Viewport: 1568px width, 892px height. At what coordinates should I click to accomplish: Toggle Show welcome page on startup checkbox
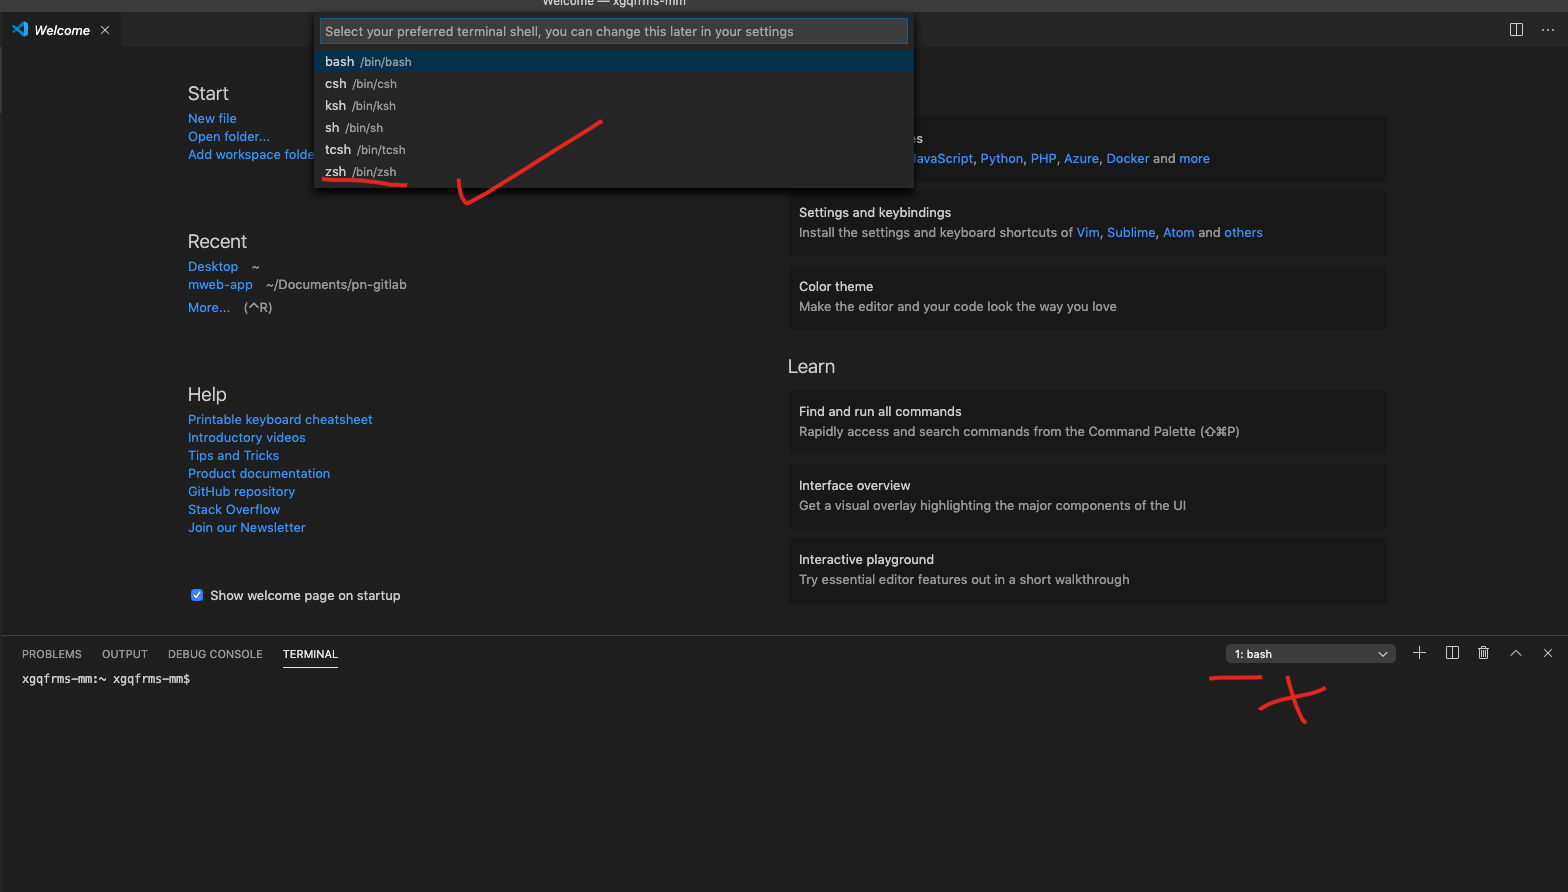coord(197,595)
